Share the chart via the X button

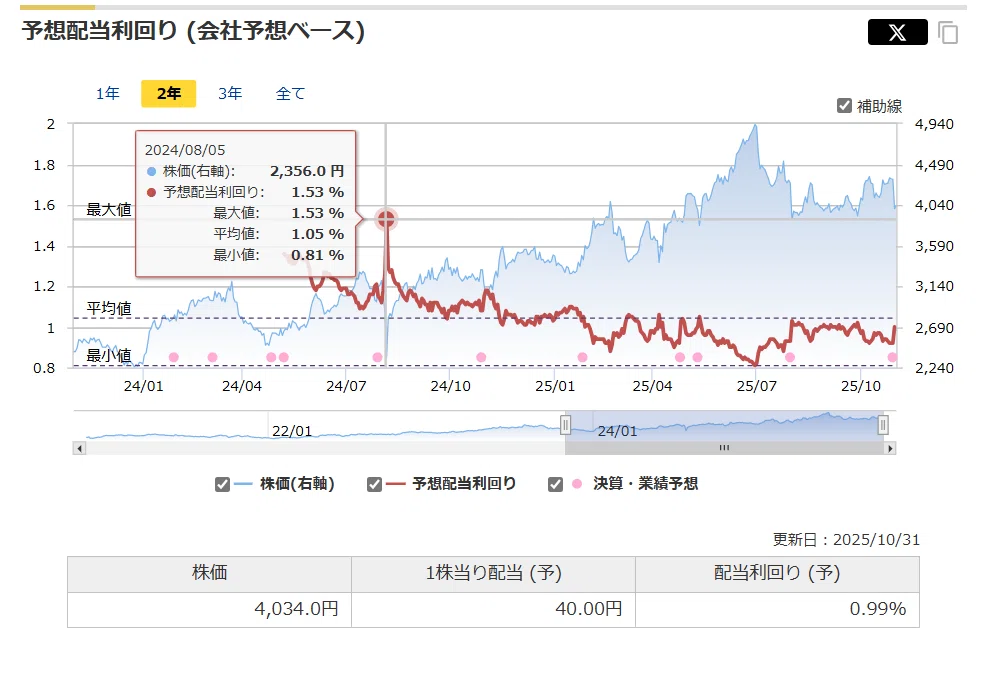pos(897,32)
